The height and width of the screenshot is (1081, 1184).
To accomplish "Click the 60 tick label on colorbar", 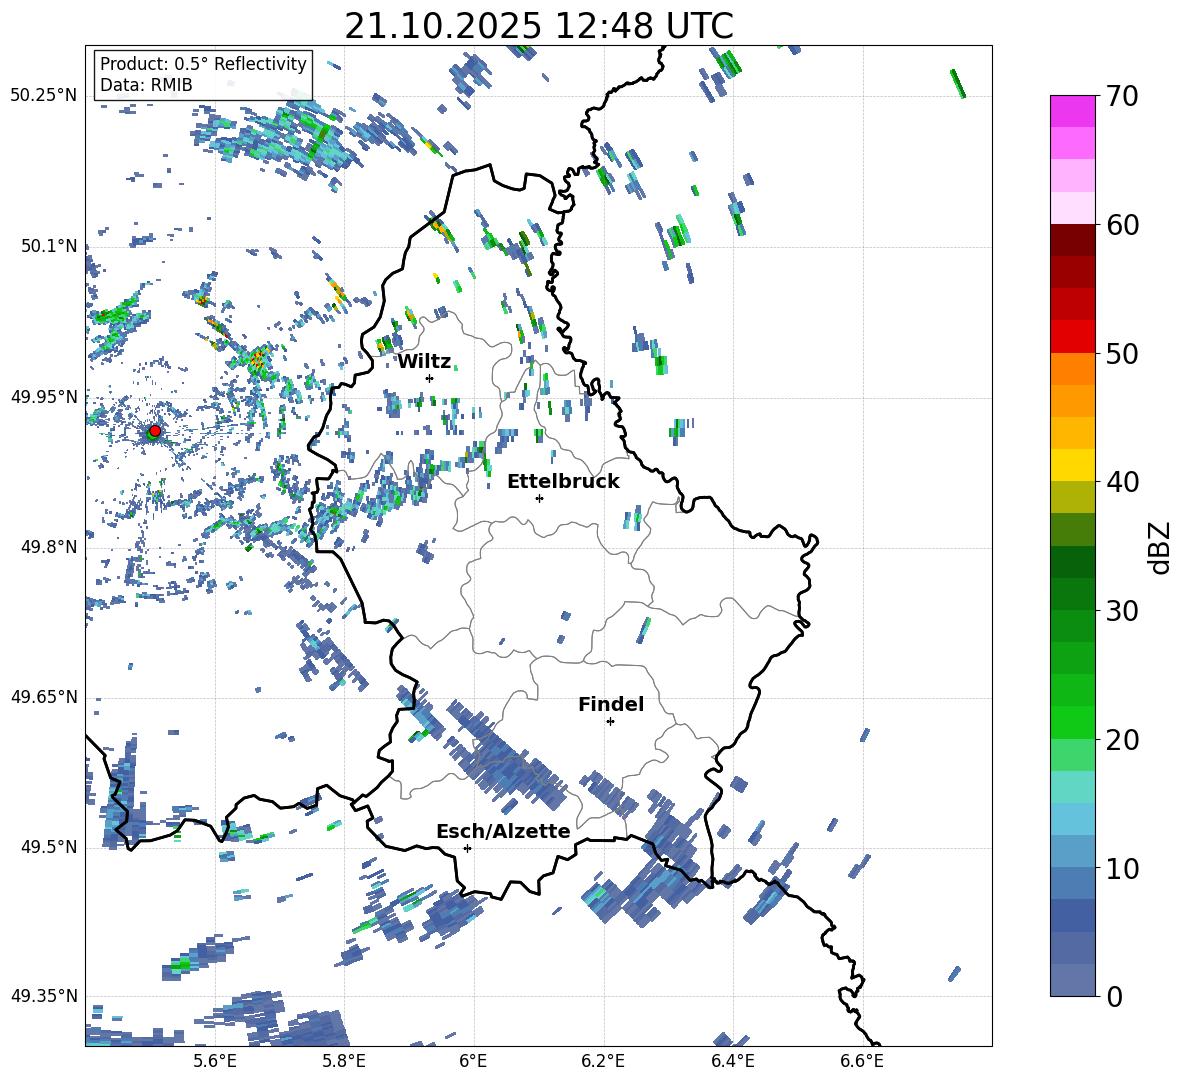I will pos(1121,225).
